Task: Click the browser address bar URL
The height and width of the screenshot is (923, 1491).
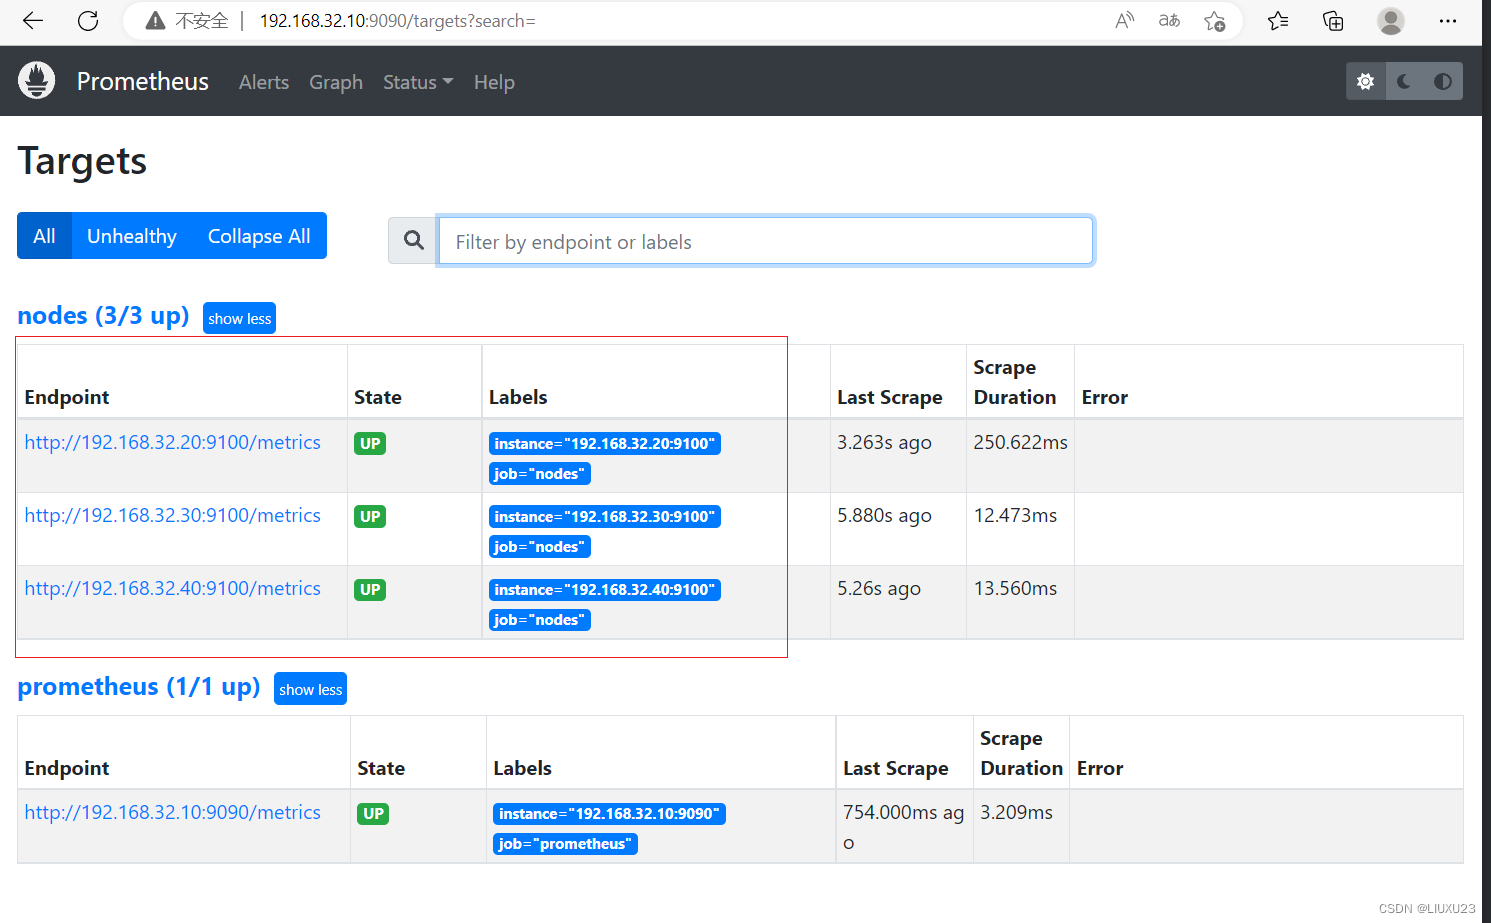Action: coord(398,21)
